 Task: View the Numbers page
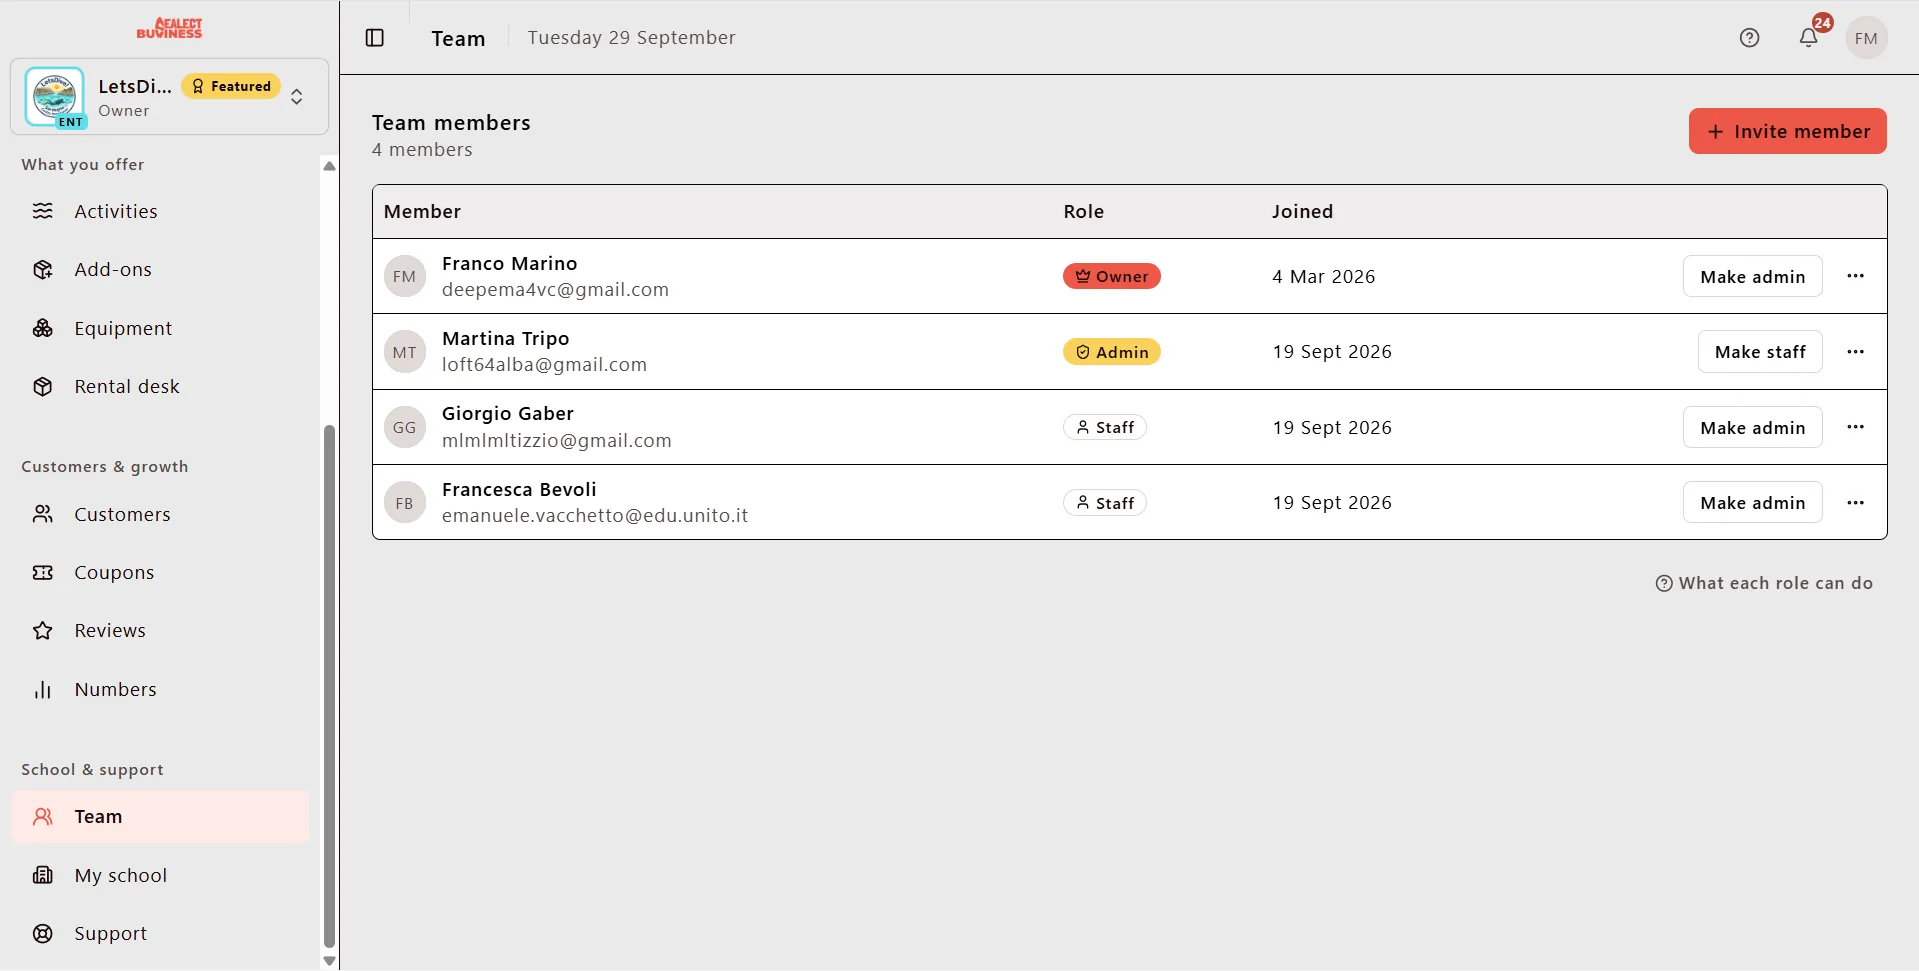coord(160,690)
